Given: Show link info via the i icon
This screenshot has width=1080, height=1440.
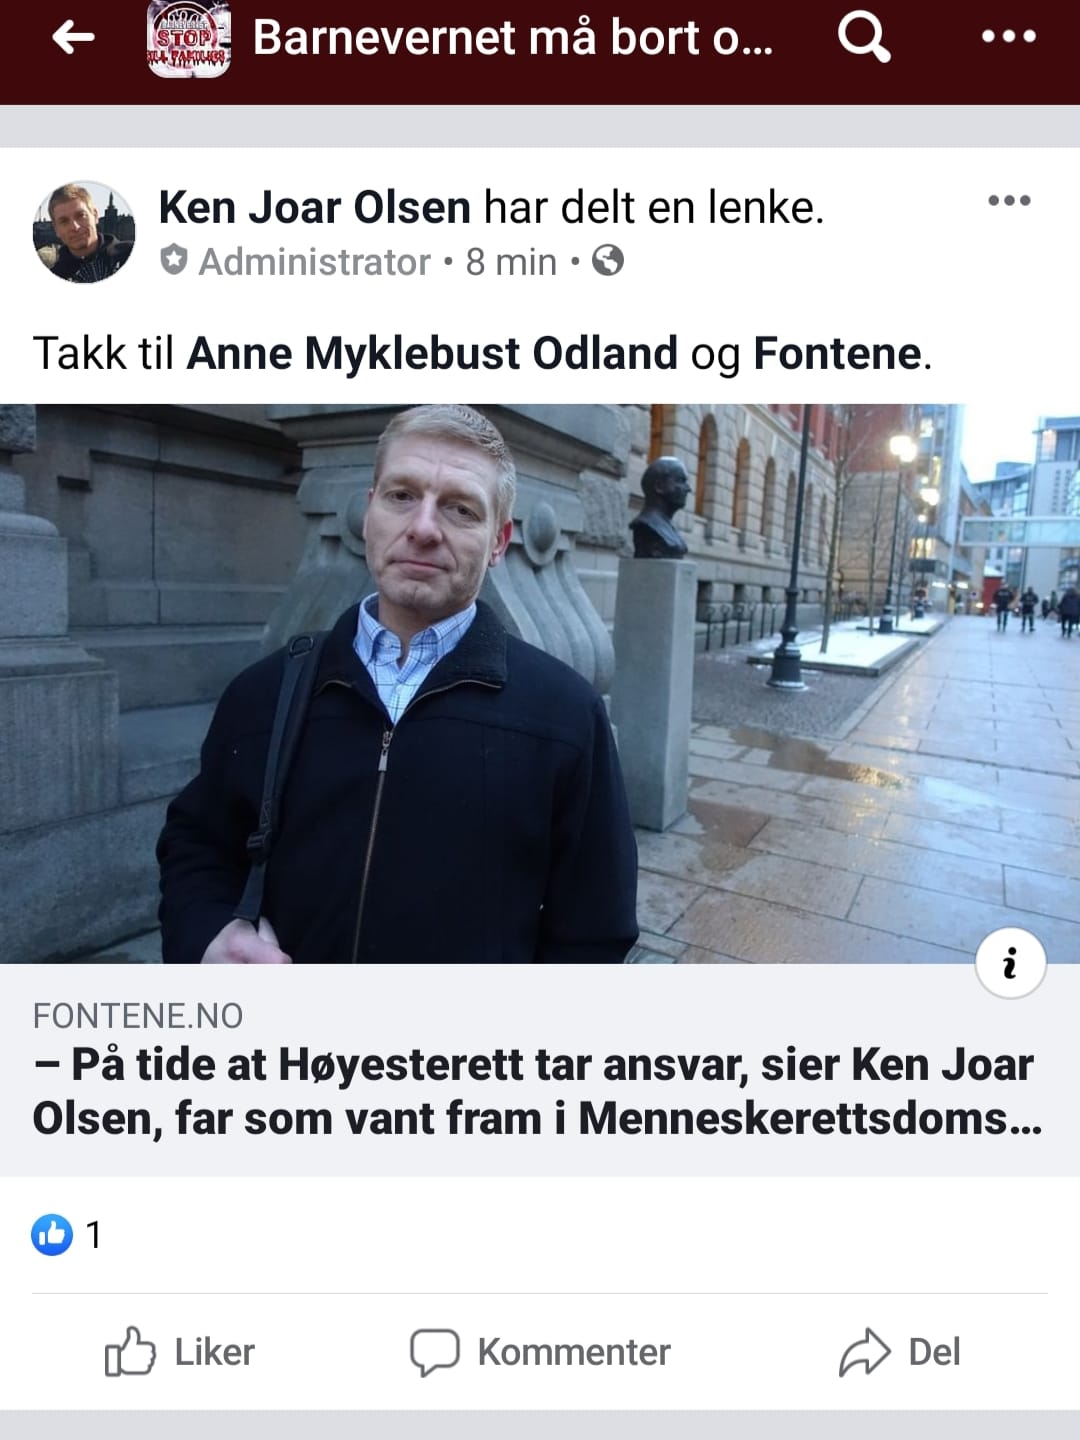Looking at the screenshot, I should click(x=1011, y=963).
